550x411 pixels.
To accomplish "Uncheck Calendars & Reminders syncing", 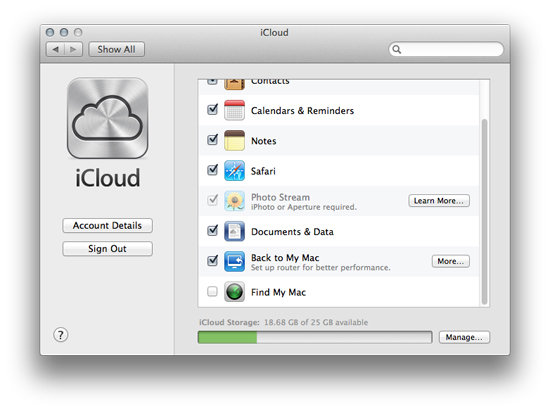I will coord(213,109).
